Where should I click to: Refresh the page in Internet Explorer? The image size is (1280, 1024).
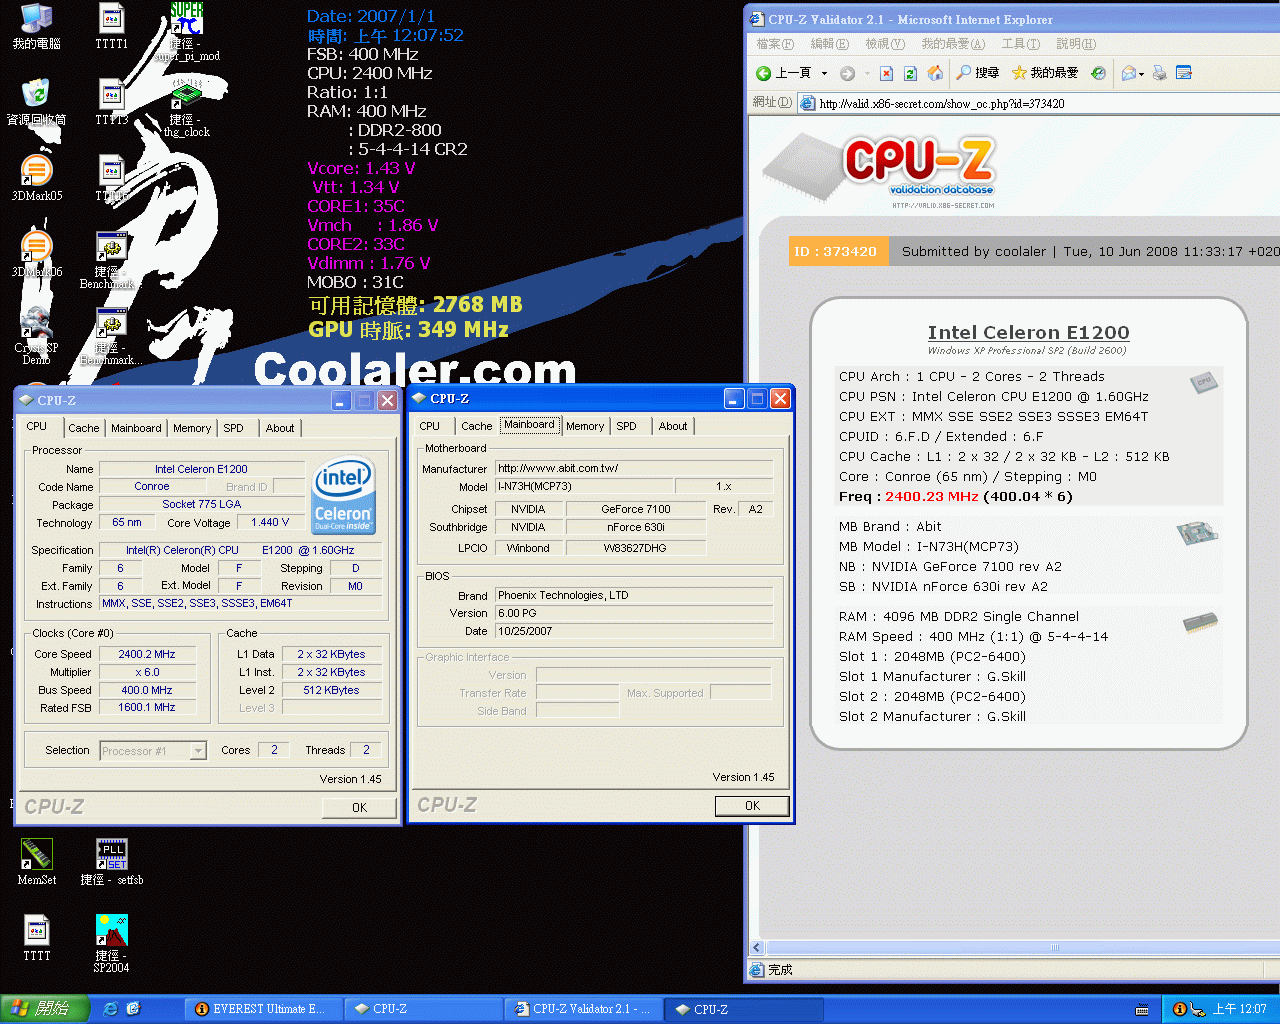(910, 73)
